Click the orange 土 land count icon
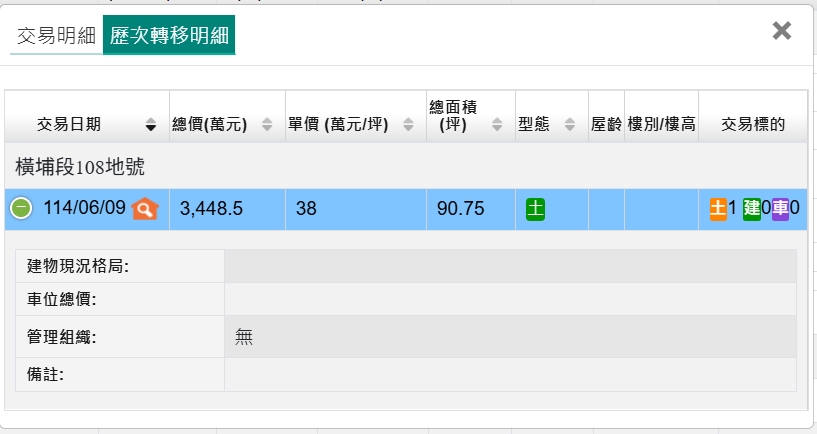Viewport: 817px width, 434px height. tap(717, 209)
